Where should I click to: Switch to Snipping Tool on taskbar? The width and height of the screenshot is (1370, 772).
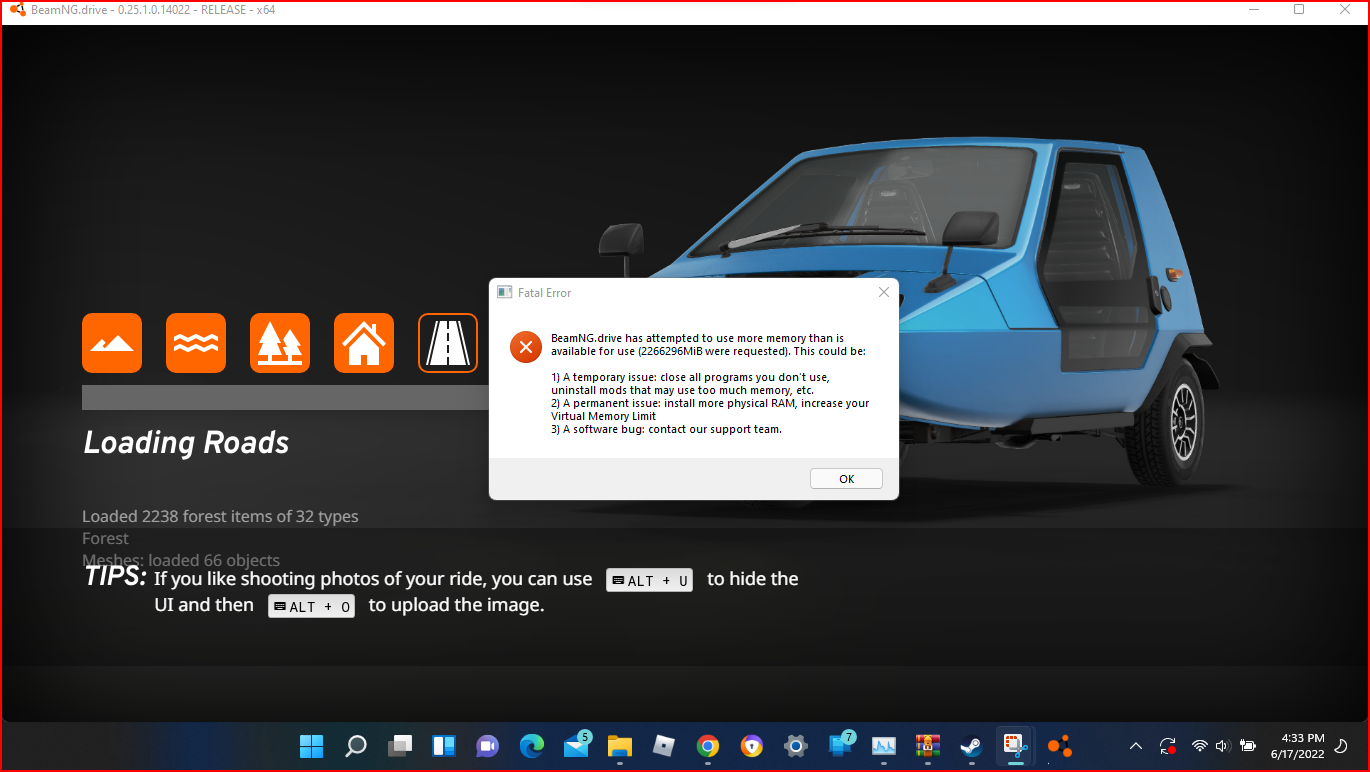click(1015, 746)
